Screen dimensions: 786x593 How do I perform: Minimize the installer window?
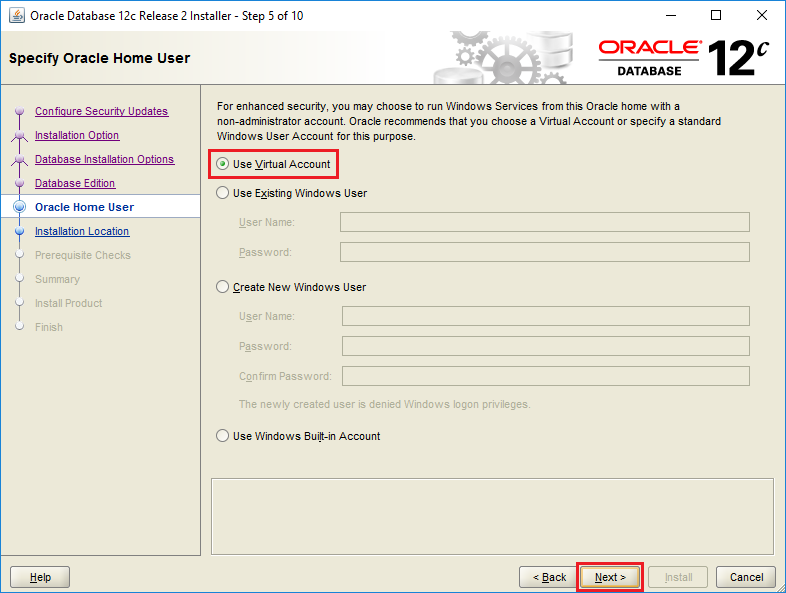pyautogui.click(x=671, y=16)
